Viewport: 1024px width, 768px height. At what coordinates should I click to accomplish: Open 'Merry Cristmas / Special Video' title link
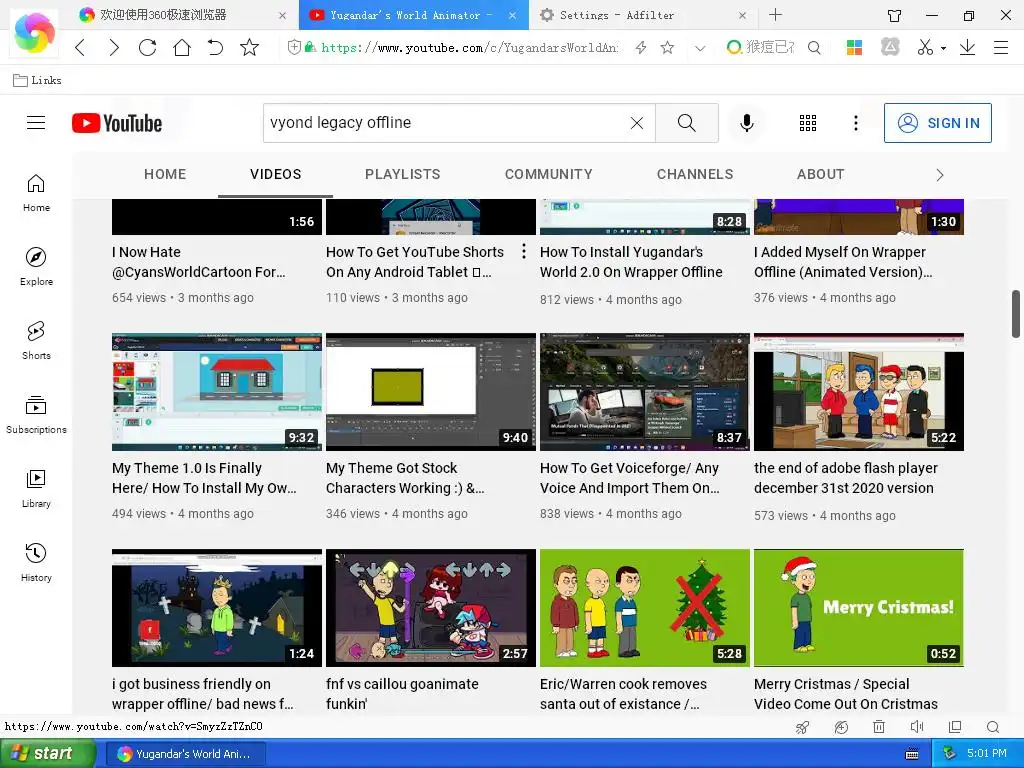tap(846, 694)
